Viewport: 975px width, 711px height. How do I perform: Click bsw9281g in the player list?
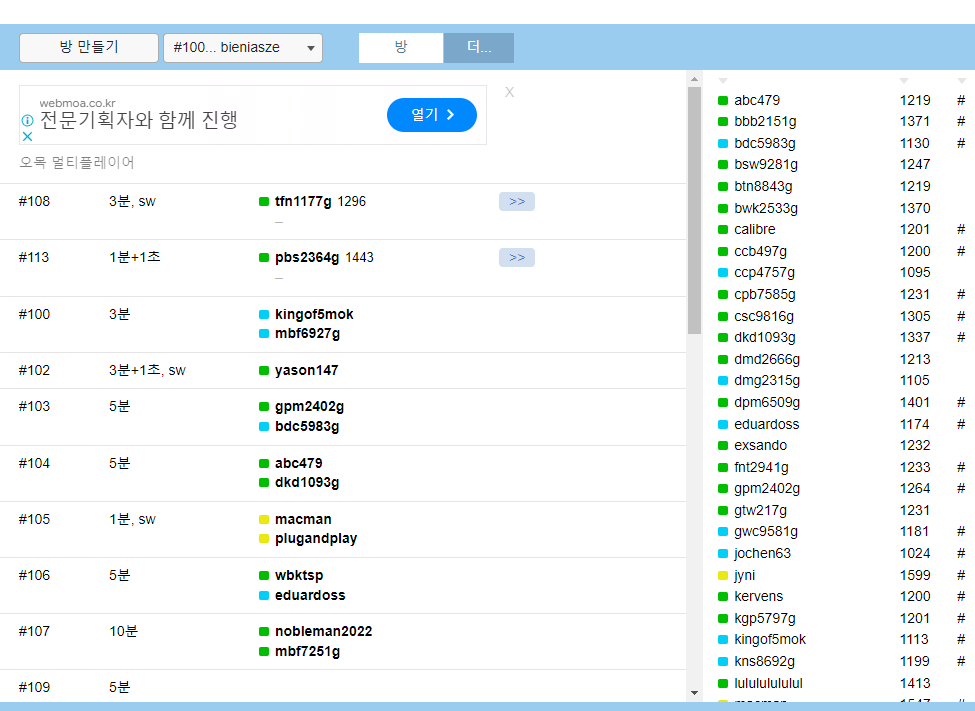(x=765, y=164)
